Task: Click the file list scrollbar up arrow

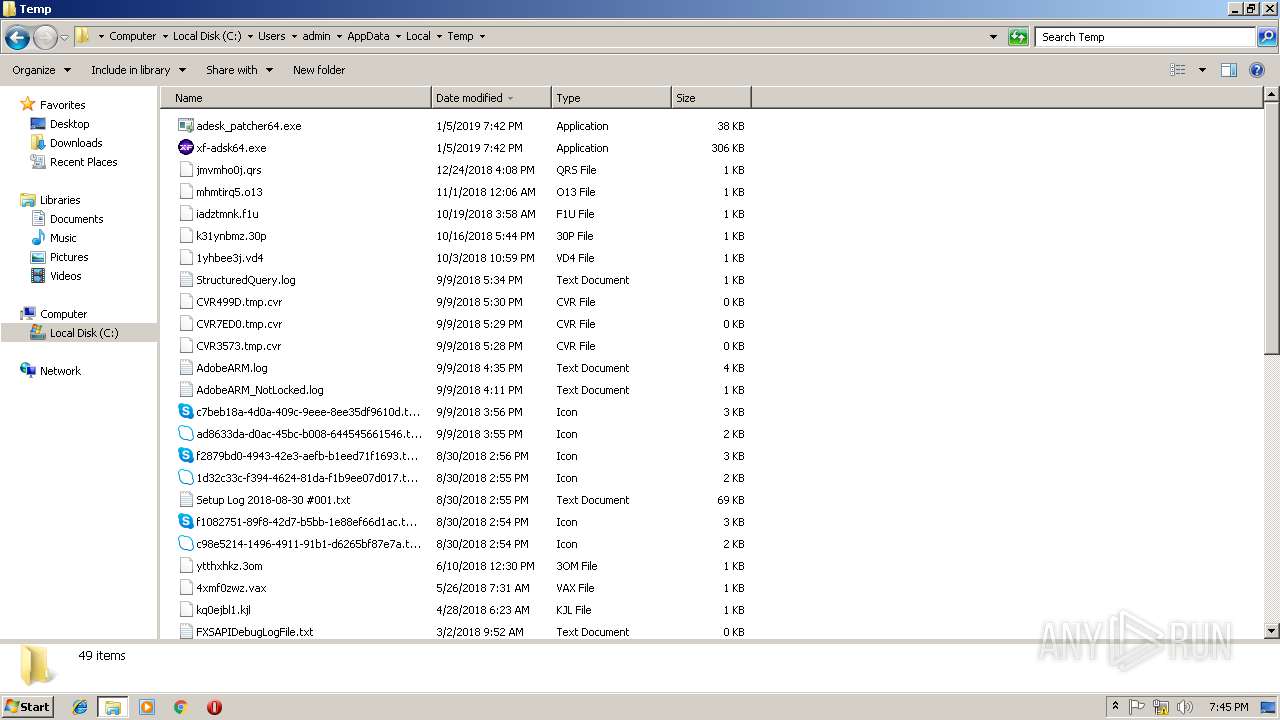Action: coord(1272,95)
